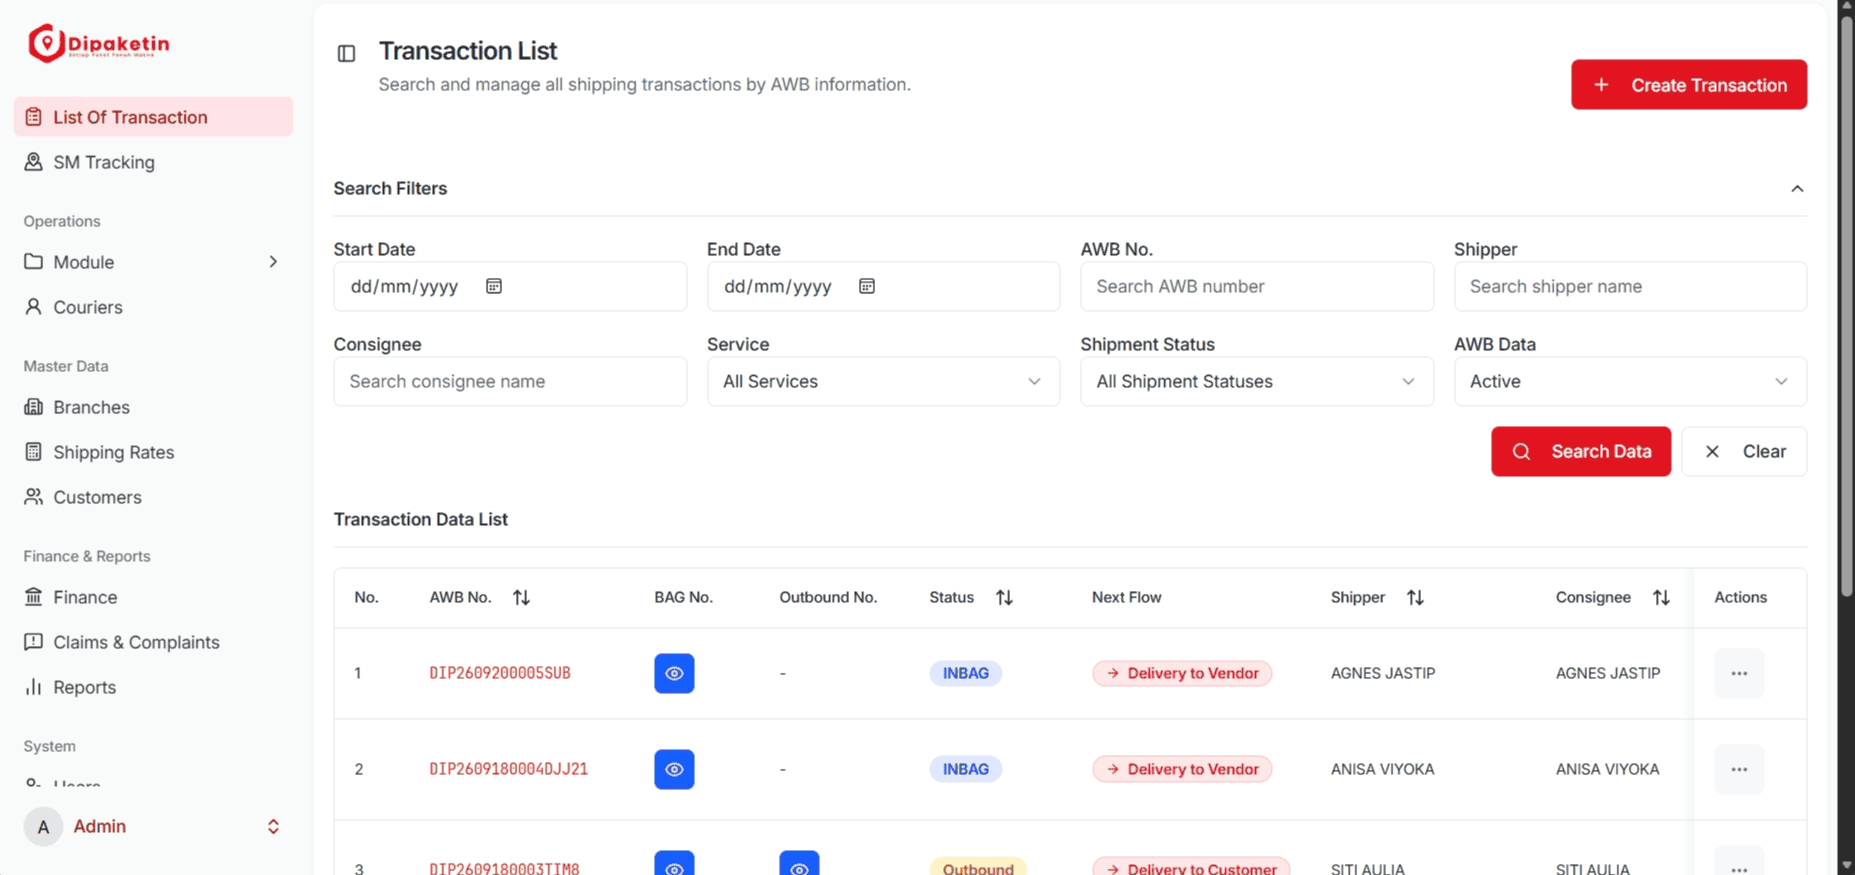Screen dimensions: 1855x875
Task: View bag details for DIP2609200005SUB
Action: pos(674,673)
